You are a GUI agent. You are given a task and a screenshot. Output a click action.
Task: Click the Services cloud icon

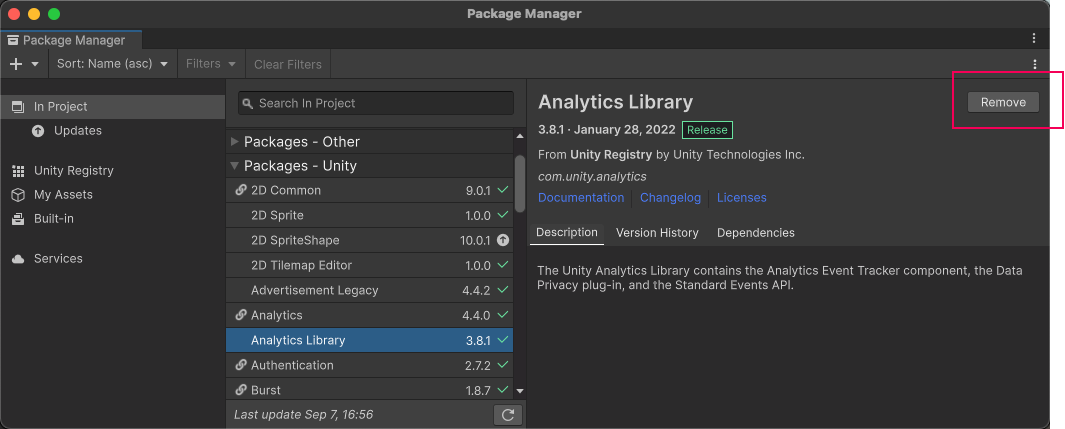coord(18,259)
